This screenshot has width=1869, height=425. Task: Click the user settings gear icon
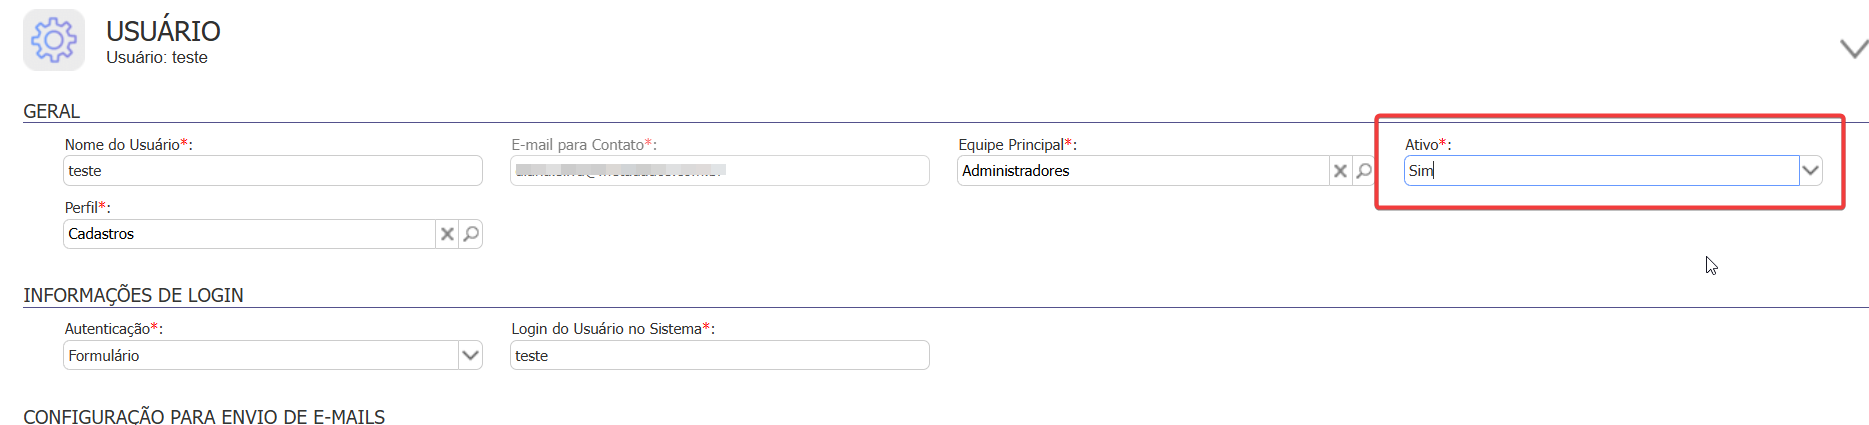(54, 40)
